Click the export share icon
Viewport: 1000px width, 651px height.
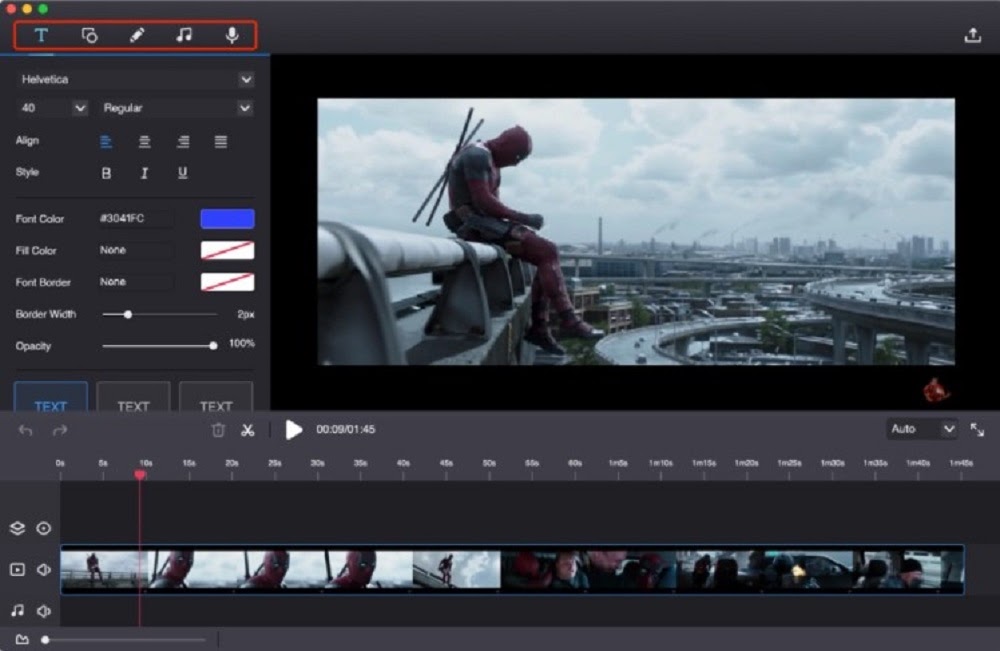pyautogui.click(x=973, y=35)
